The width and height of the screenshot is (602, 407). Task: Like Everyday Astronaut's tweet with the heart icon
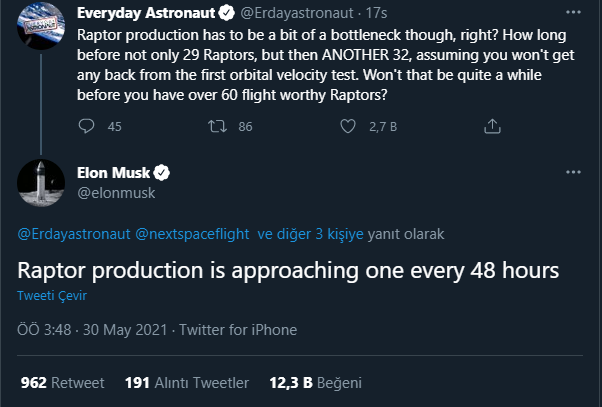(348, 126)
